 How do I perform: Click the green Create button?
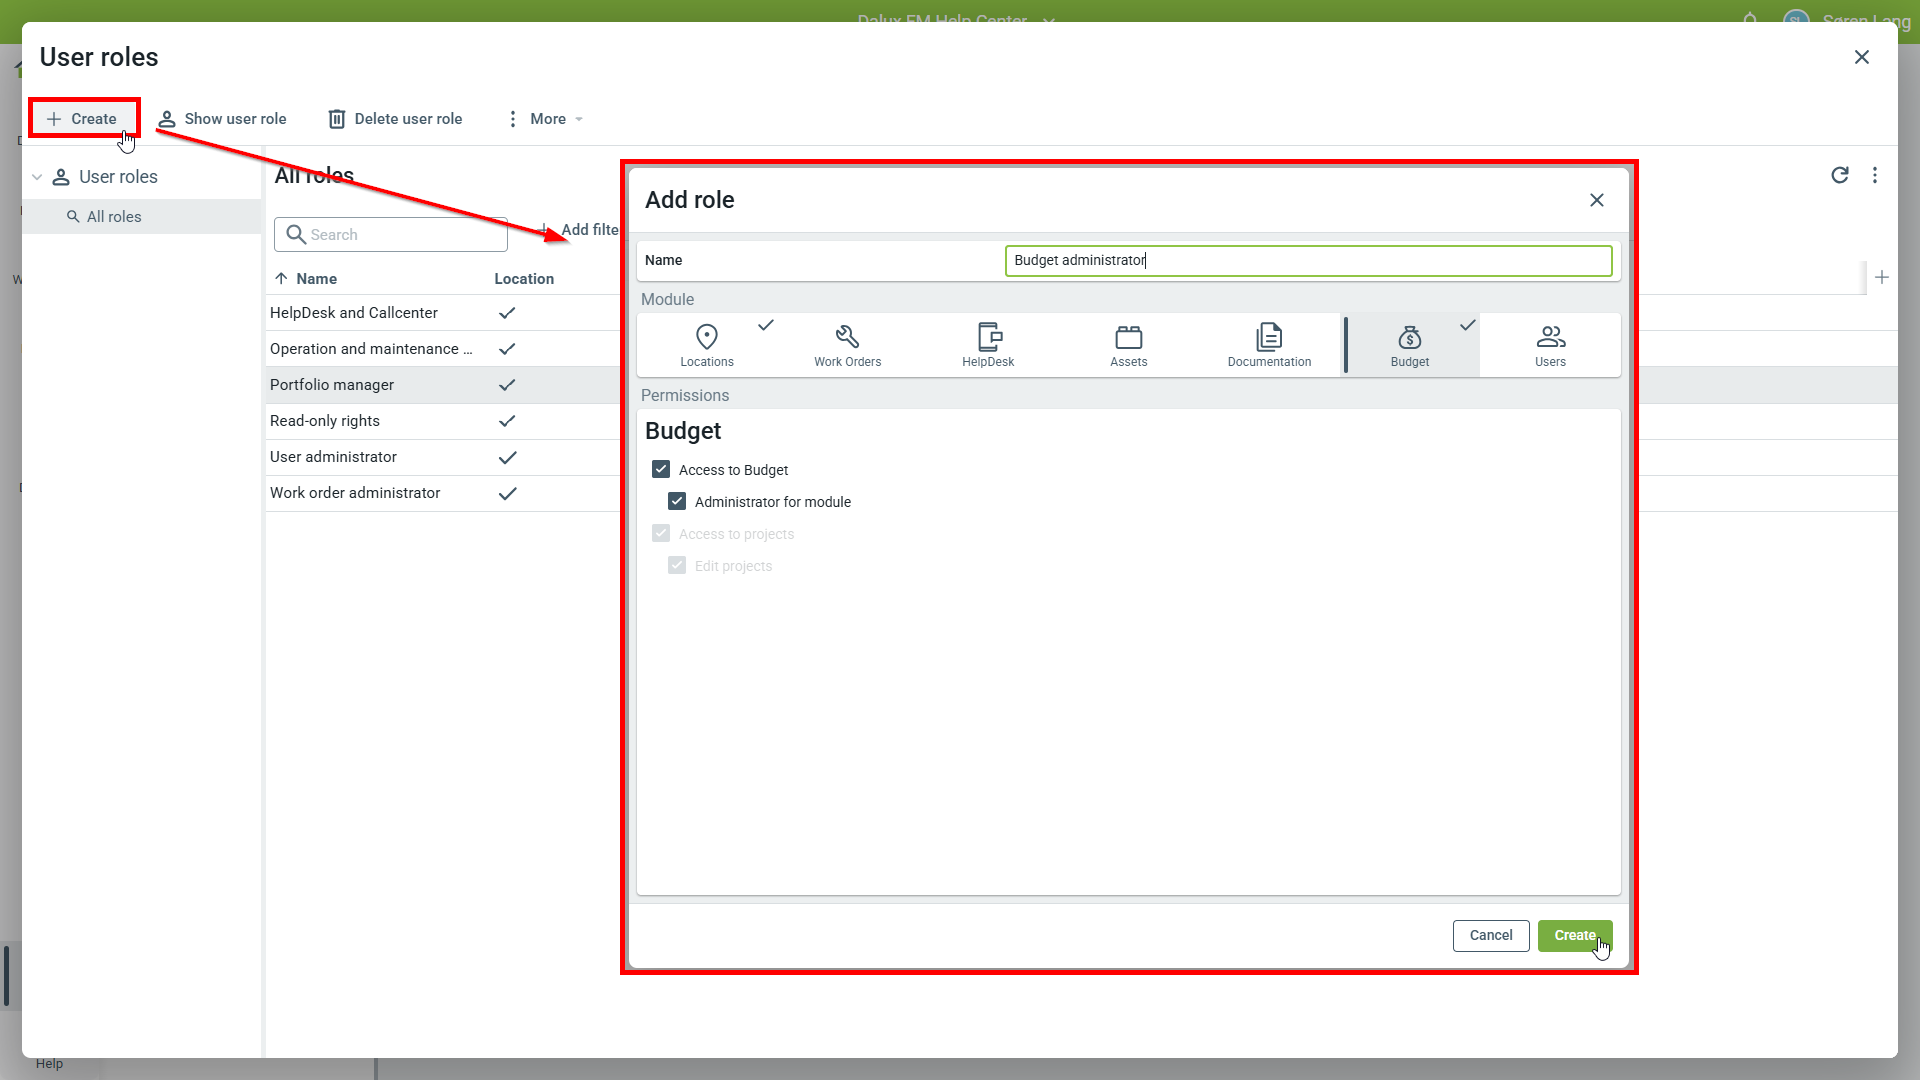tap(1574, 935)
